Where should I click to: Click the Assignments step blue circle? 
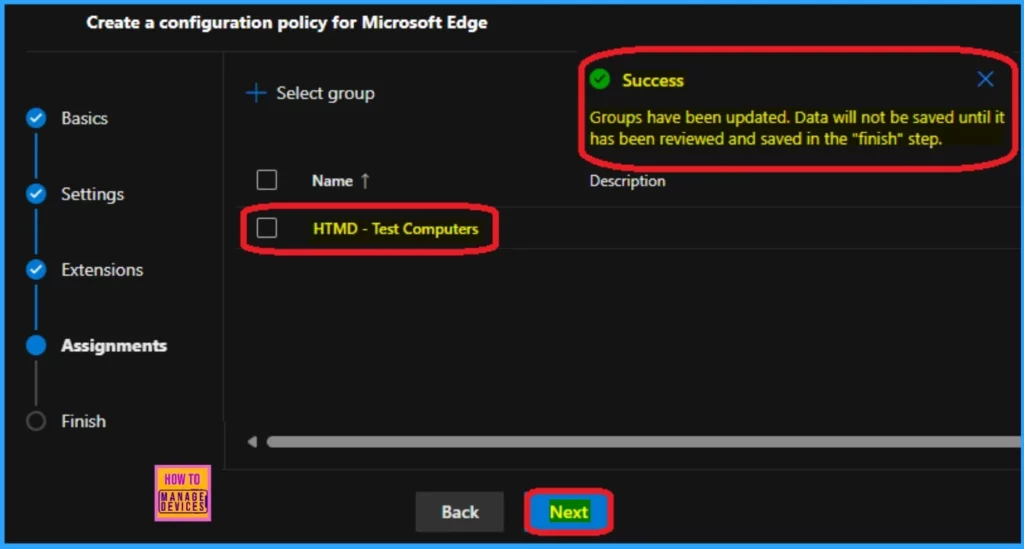36,345
